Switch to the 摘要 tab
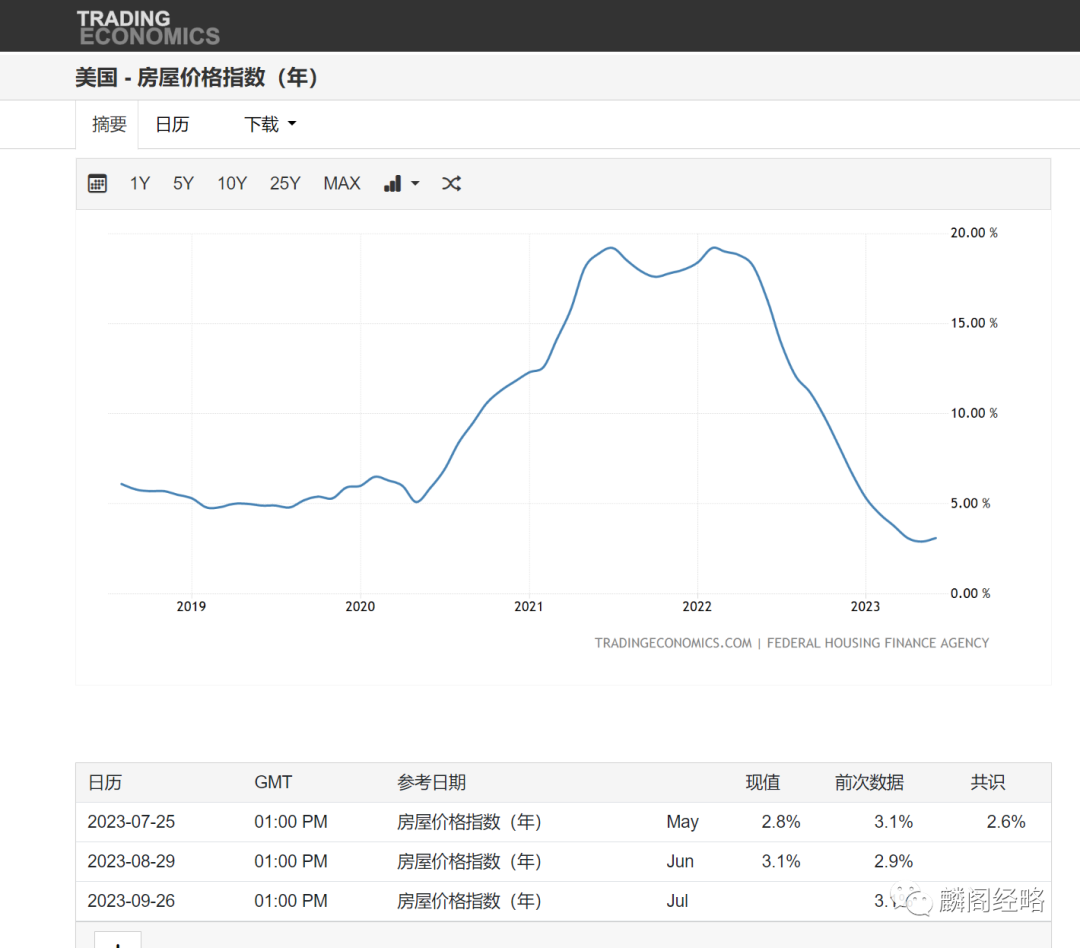The image size is (1080, 948). 109,124
